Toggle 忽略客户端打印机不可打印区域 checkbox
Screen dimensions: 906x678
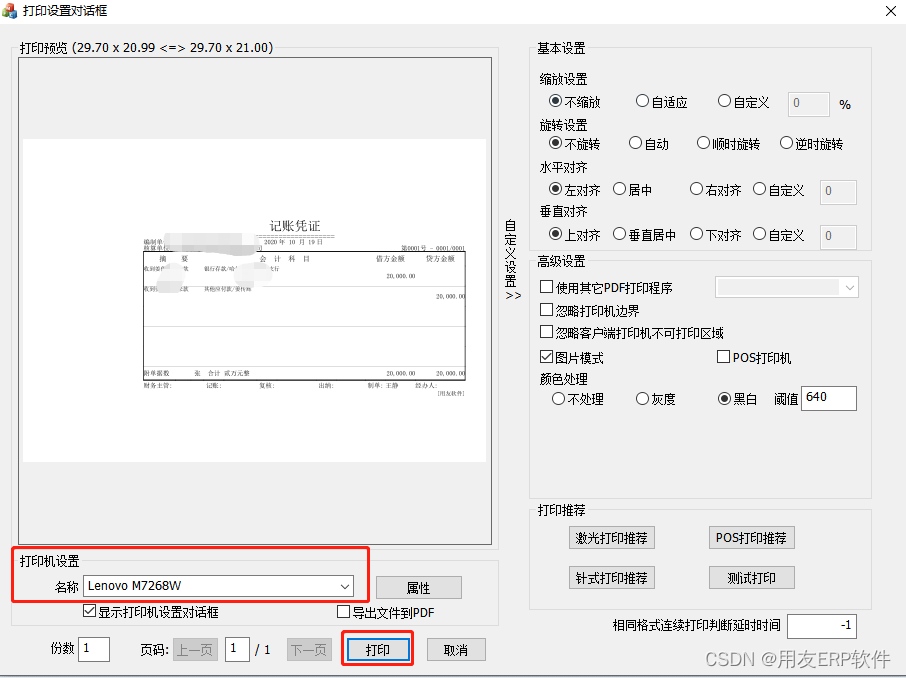point(547,332)
